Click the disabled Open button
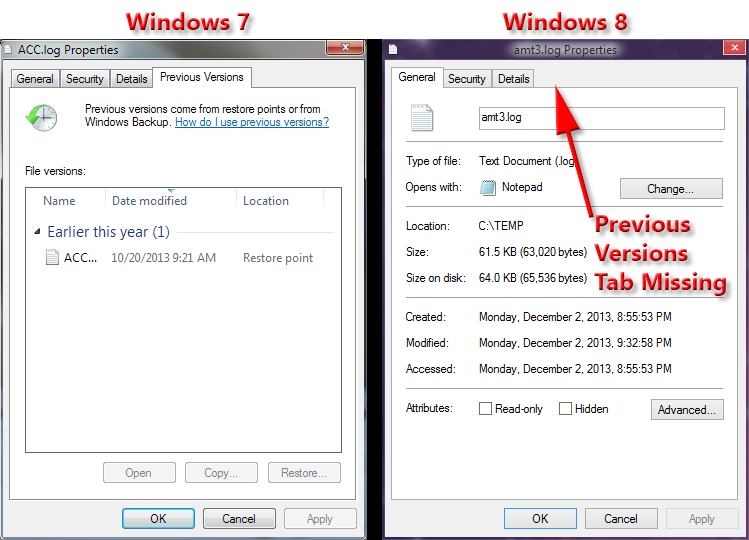 [x=139, y=473]
